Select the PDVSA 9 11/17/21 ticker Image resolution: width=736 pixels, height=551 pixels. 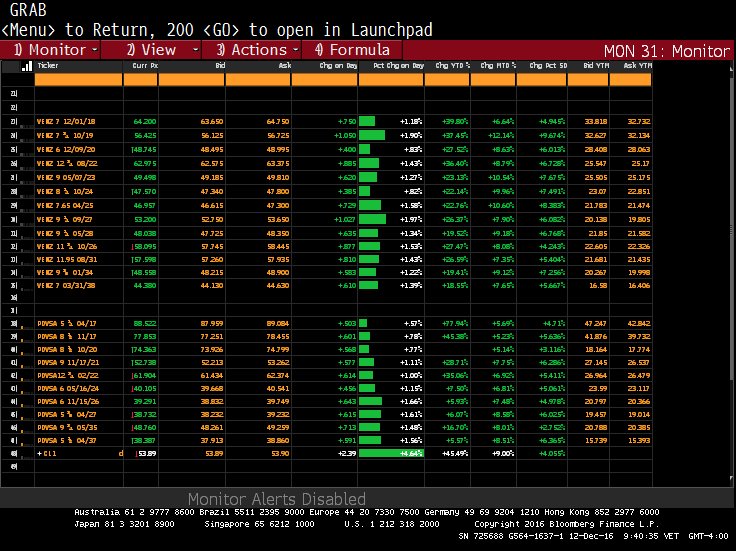coord(68,362)
